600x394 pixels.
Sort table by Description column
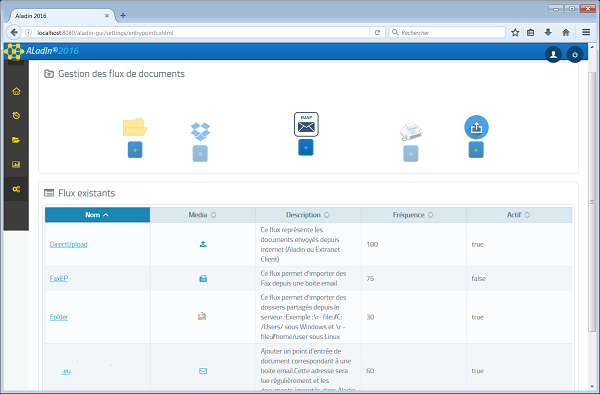point(308,215)
